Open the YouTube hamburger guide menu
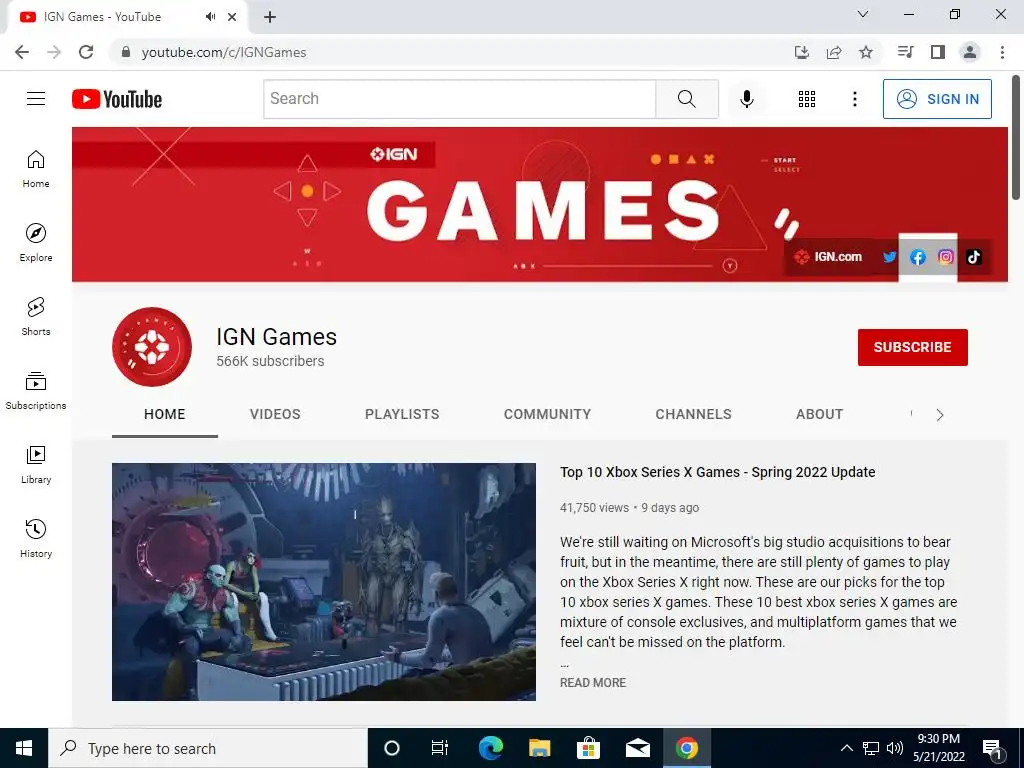1024x768 pixels. coord(36,99)
